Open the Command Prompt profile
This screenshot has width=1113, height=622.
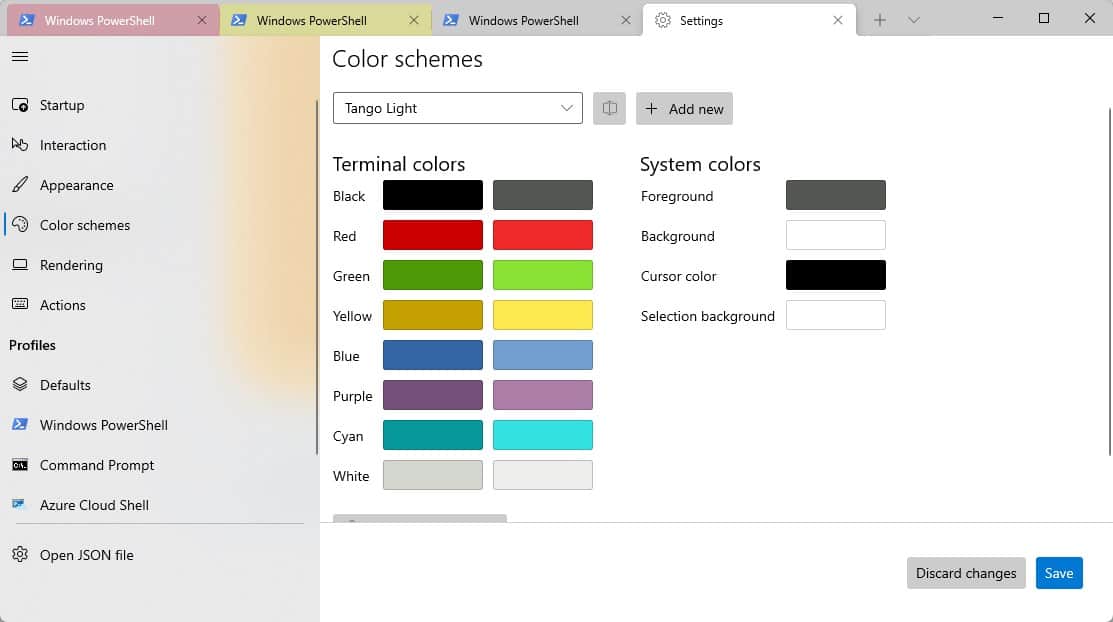coord(97,465)
